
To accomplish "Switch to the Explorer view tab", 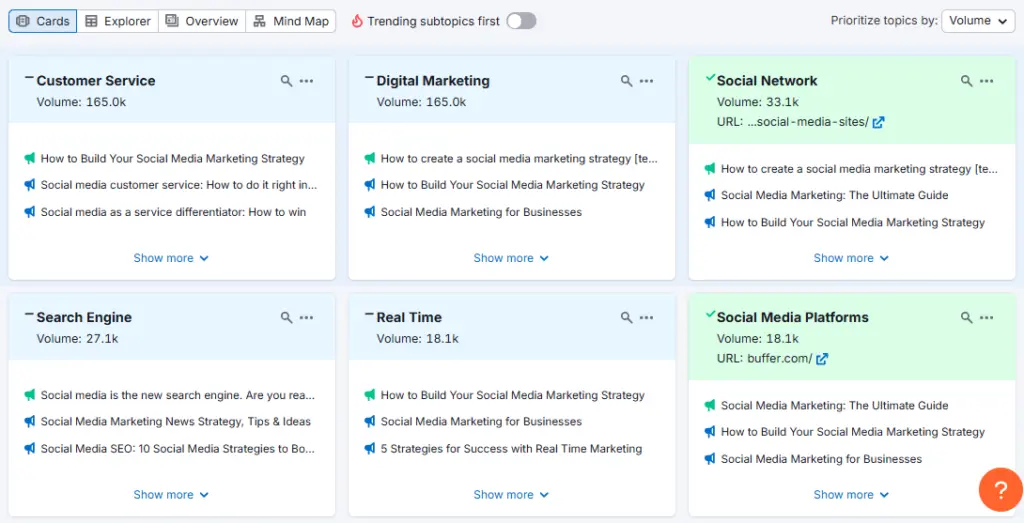I will (x=118, y=21).
